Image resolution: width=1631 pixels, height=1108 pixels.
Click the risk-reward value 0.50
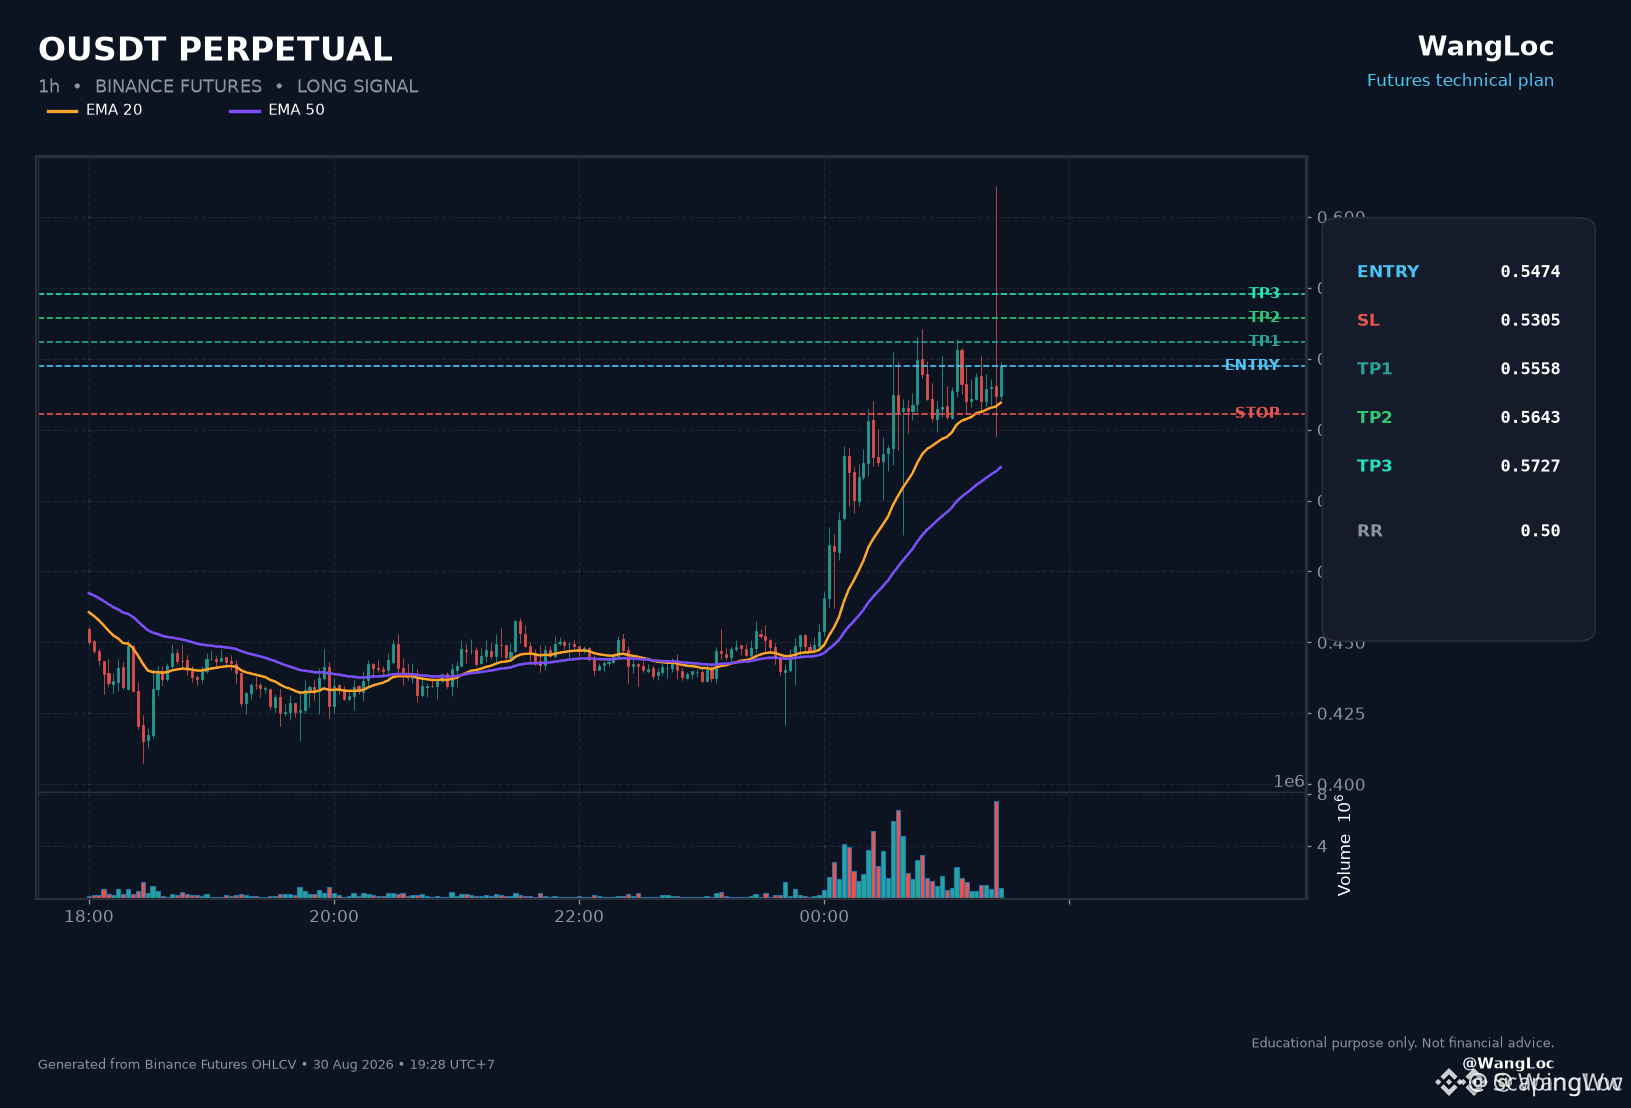[1540, 531]
